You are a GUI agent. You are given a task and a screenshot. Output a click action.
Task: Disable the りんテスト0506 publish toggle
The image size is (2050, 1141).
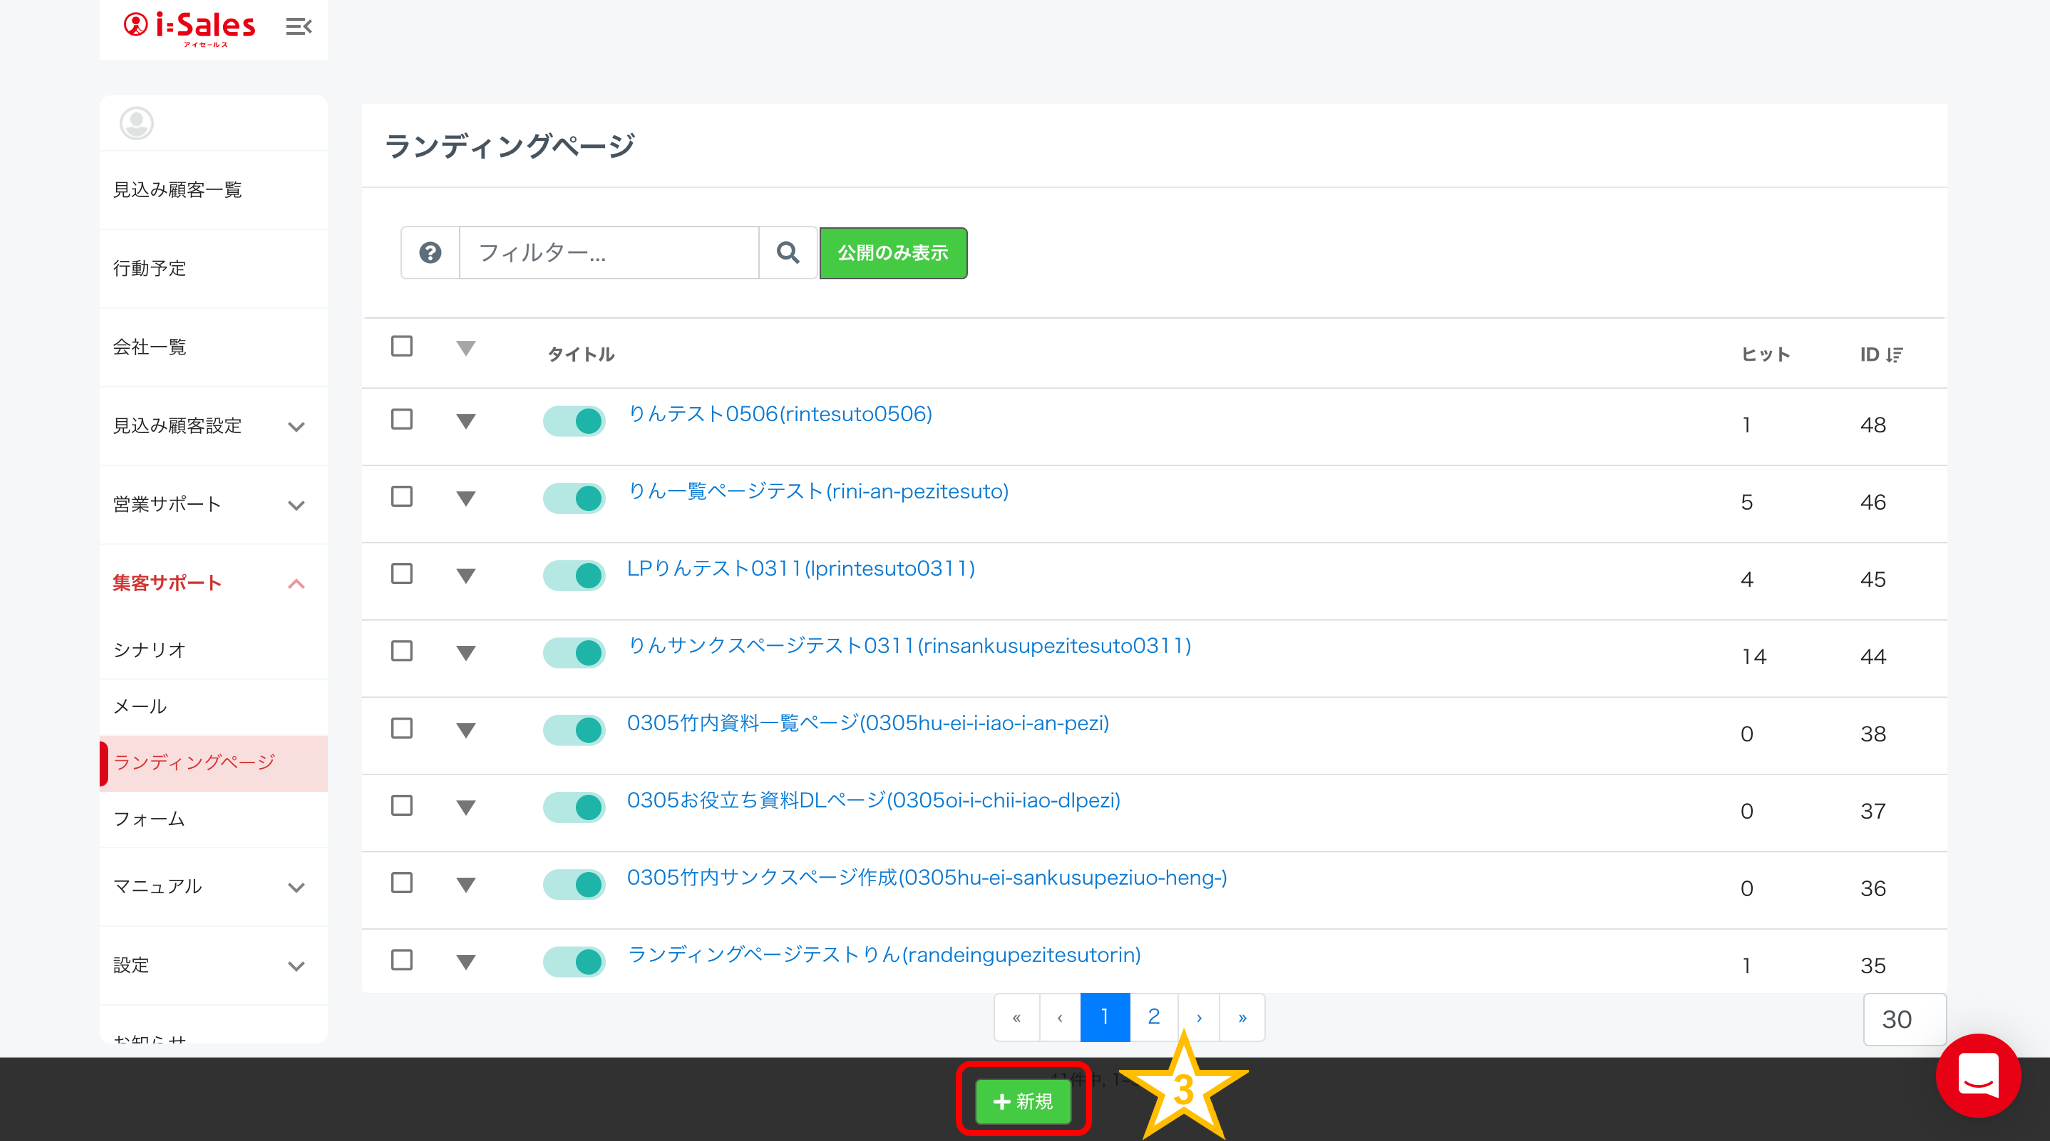pyautogui.click(x=574, y=421)
